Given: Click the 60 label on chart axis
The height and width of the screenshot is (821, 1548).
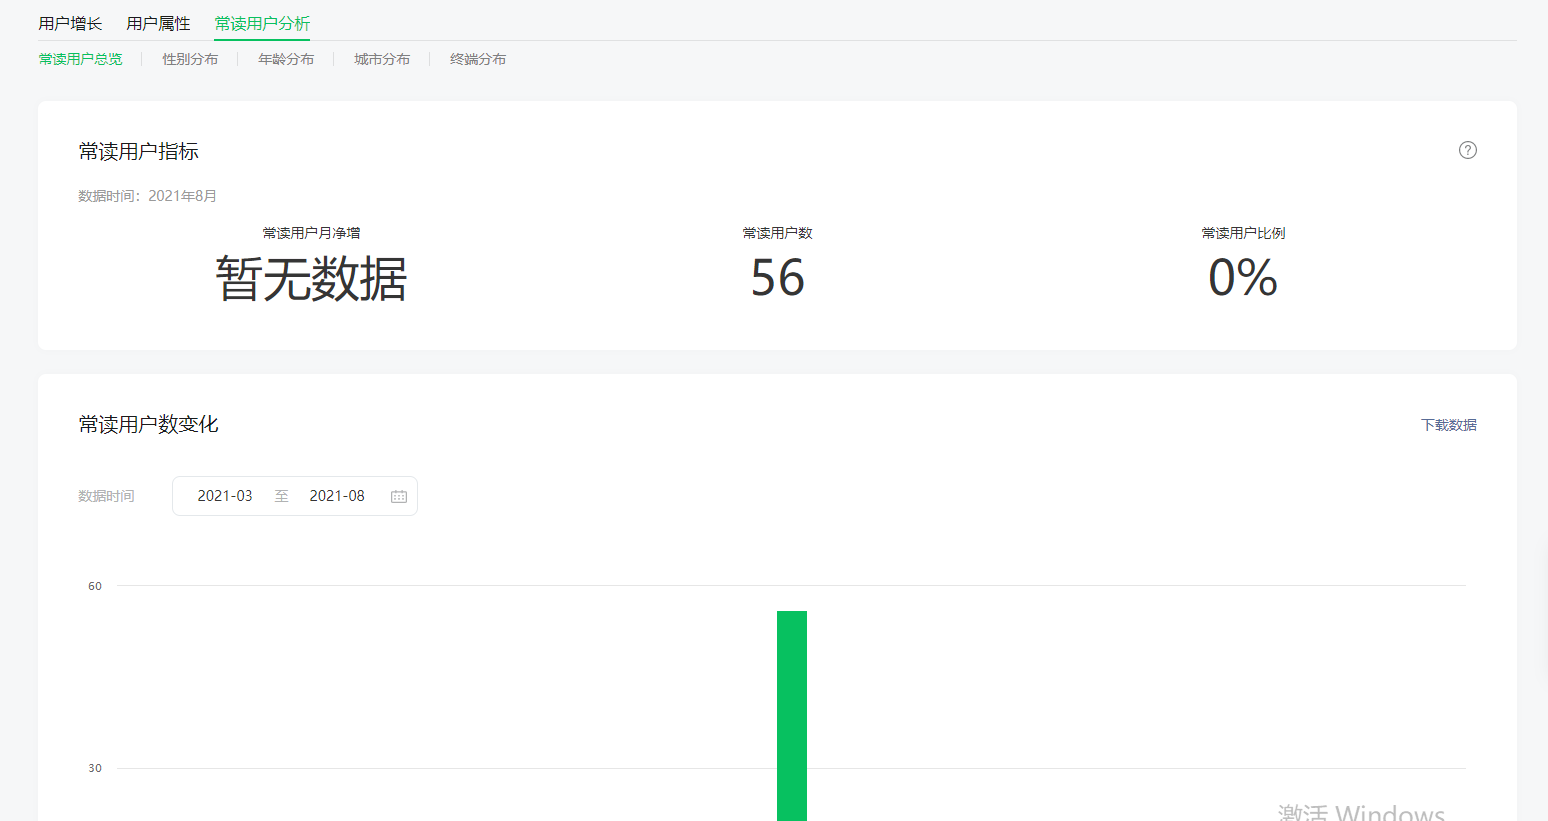Looking at the screenshot, I should point(95,586).
